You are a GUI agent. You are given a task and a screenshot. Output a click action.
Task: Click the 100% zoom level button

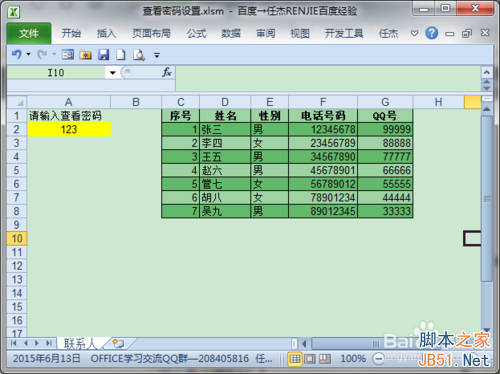(353, 359)
